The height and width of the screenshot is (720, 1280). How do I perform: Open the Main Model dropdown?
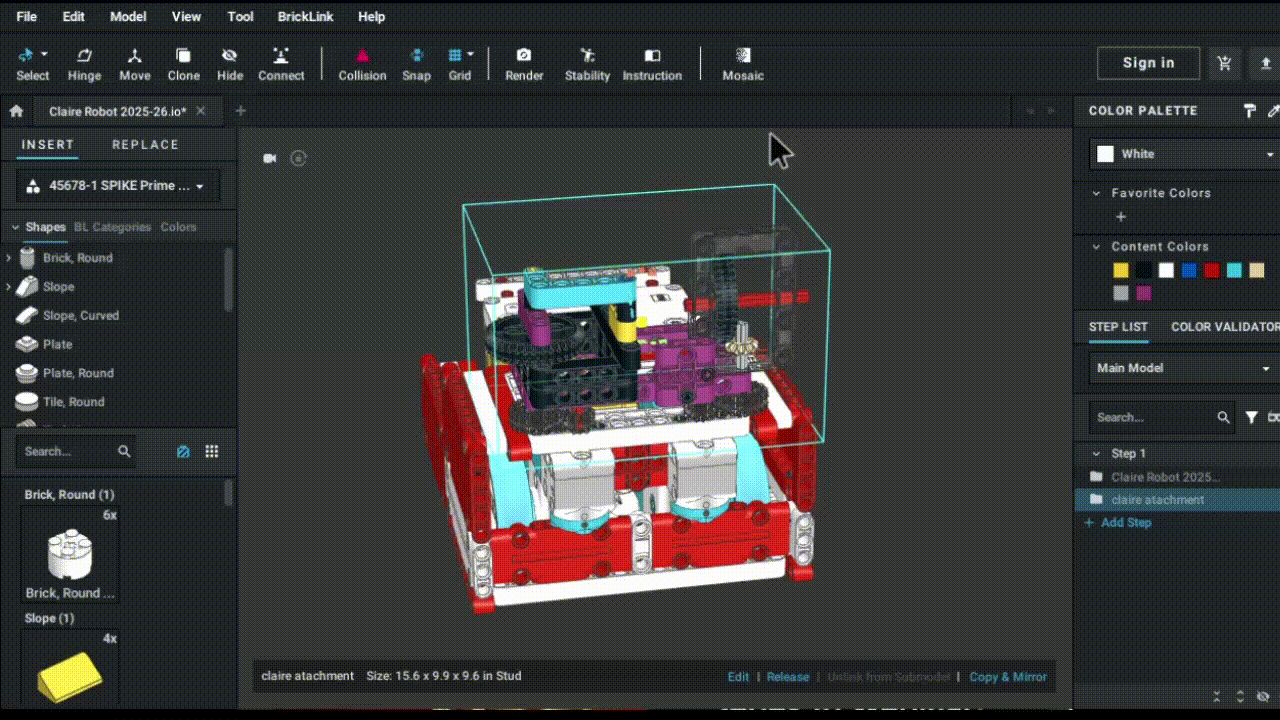[x=1180, y=367]
